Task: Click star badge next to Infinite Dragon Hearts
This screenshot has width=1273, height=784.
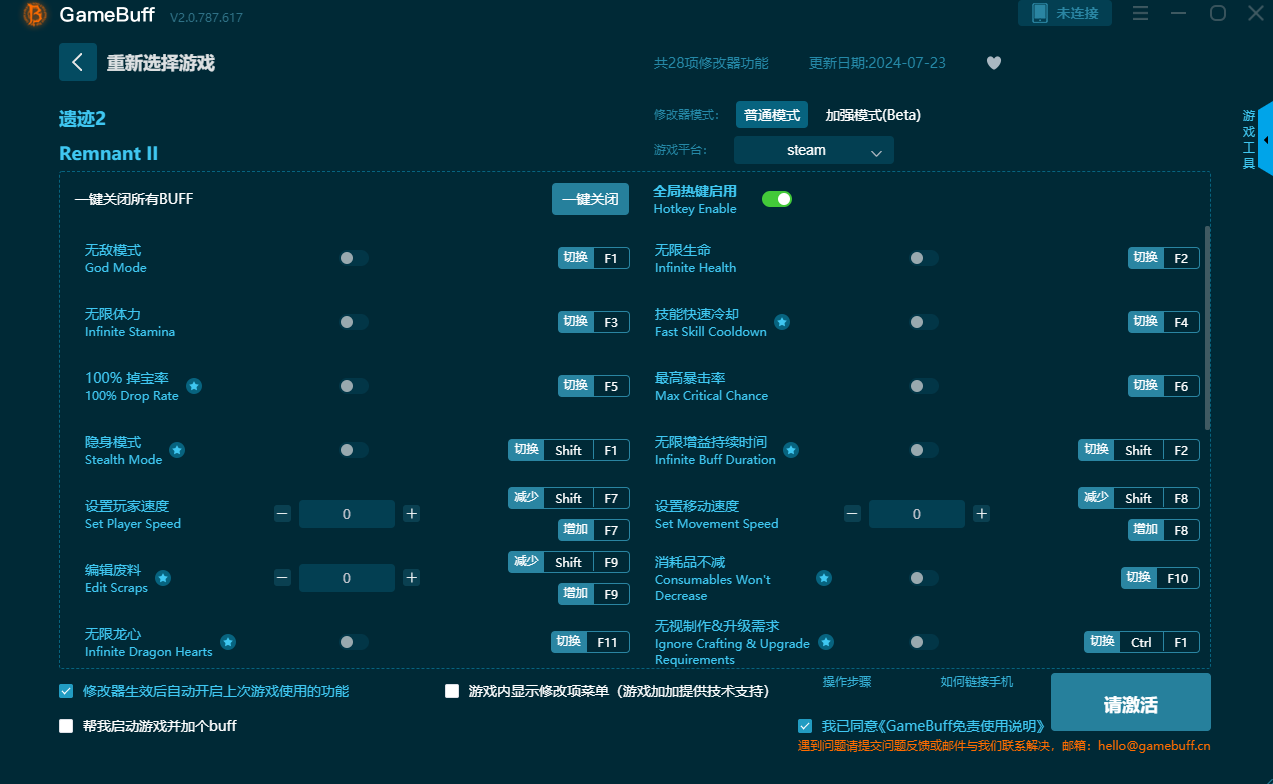Action: pos(228,642)
